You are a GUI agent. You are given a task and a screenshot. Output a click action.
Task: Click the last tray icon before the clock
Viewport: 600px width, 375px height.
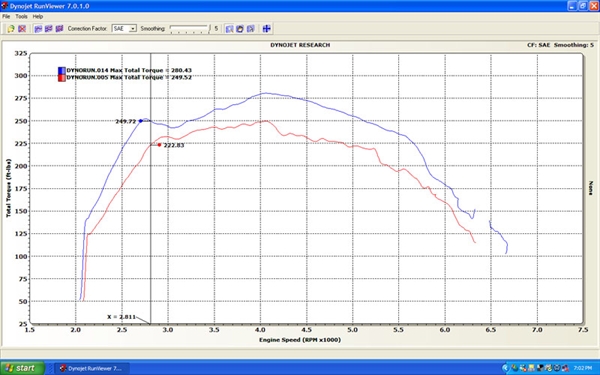tap(566, 368)
